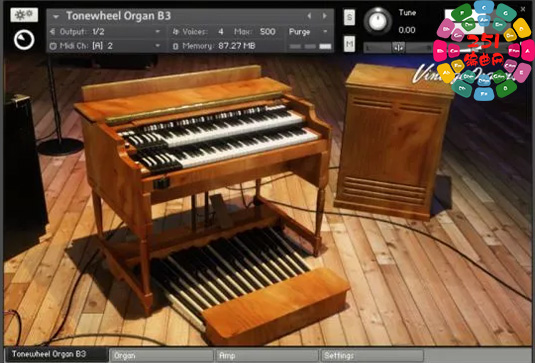Open the Output 1/2 dropdown
535x363 pixels.
(158, 31)
